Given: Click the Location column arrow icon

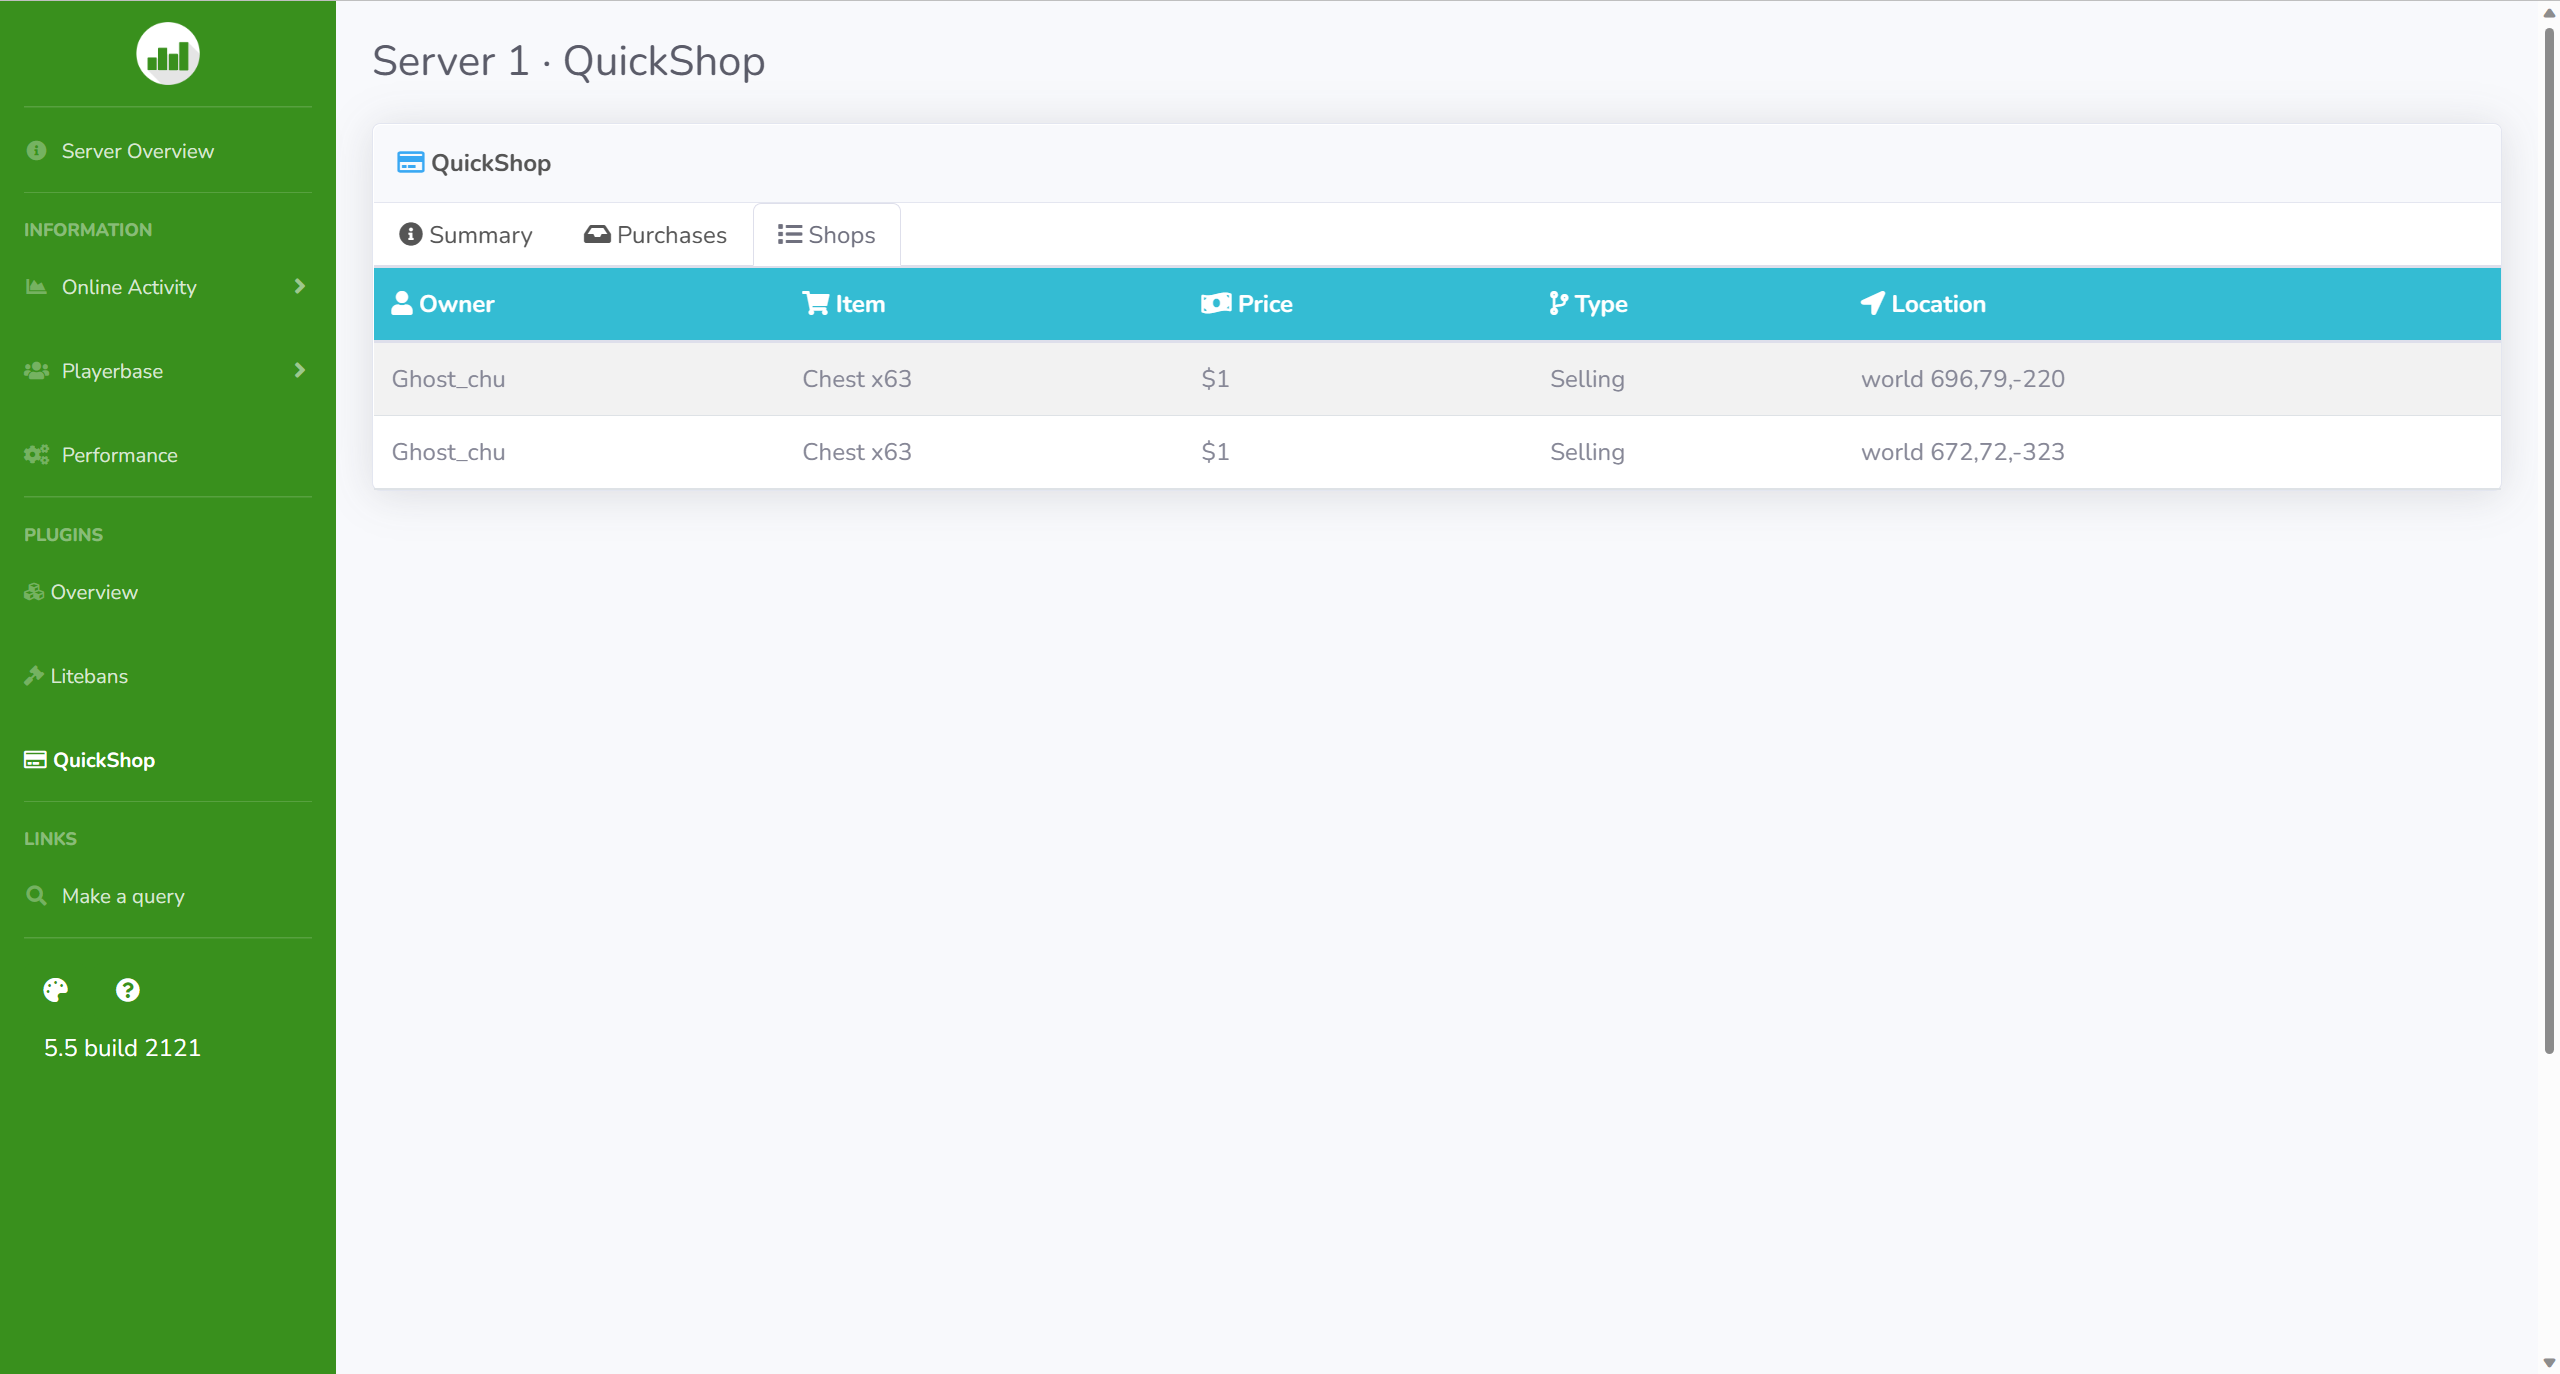Looking at the screenshot, I should (1872, 303).
